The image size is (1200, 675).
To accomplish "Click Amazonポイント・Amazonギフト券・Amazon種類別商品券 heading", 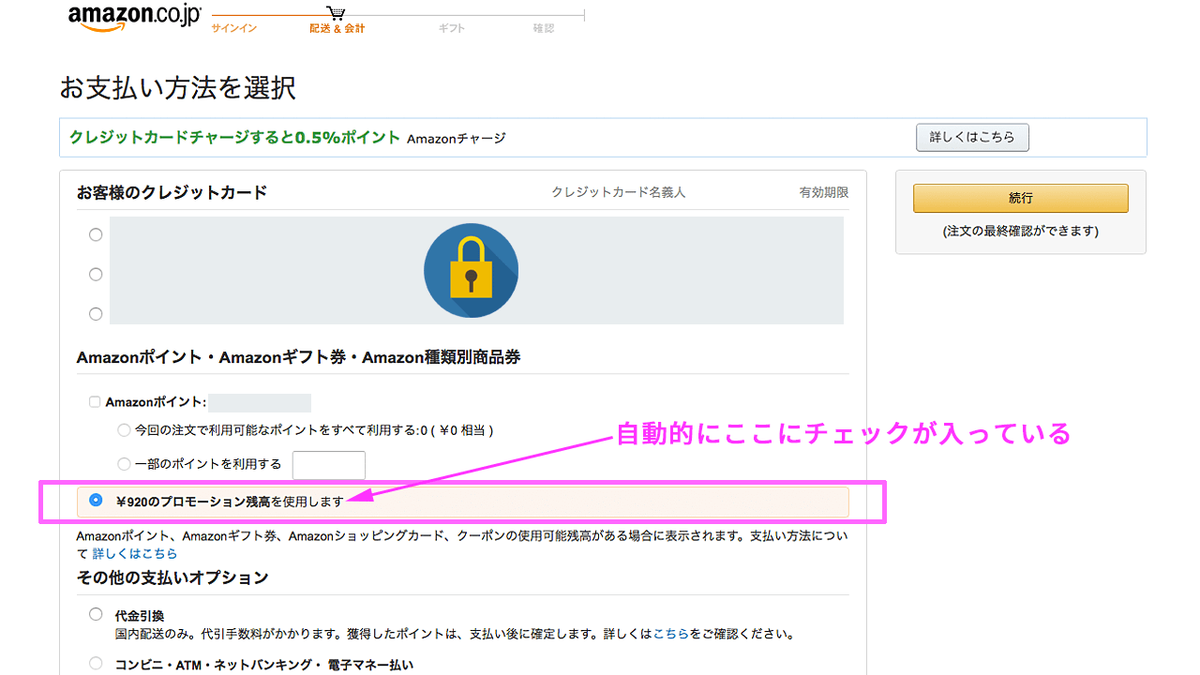I will click(298, 357).
